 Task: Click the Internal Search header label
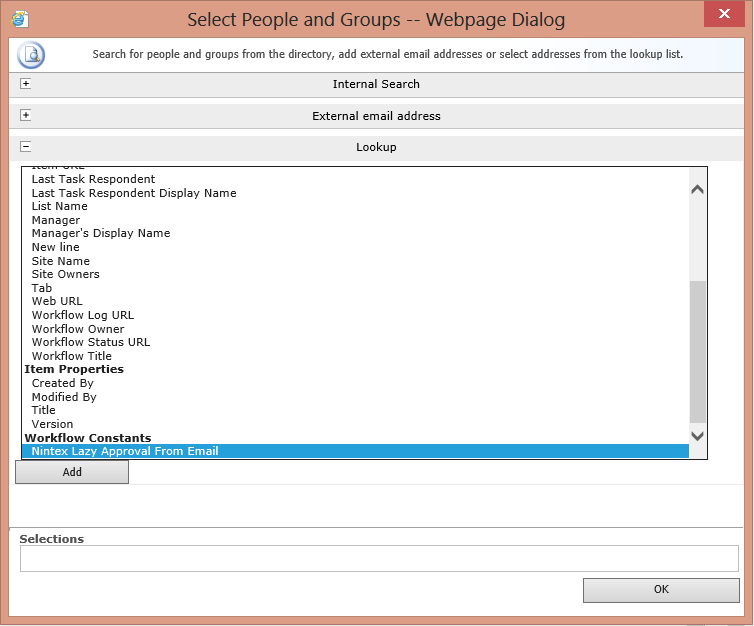(376, 84)
